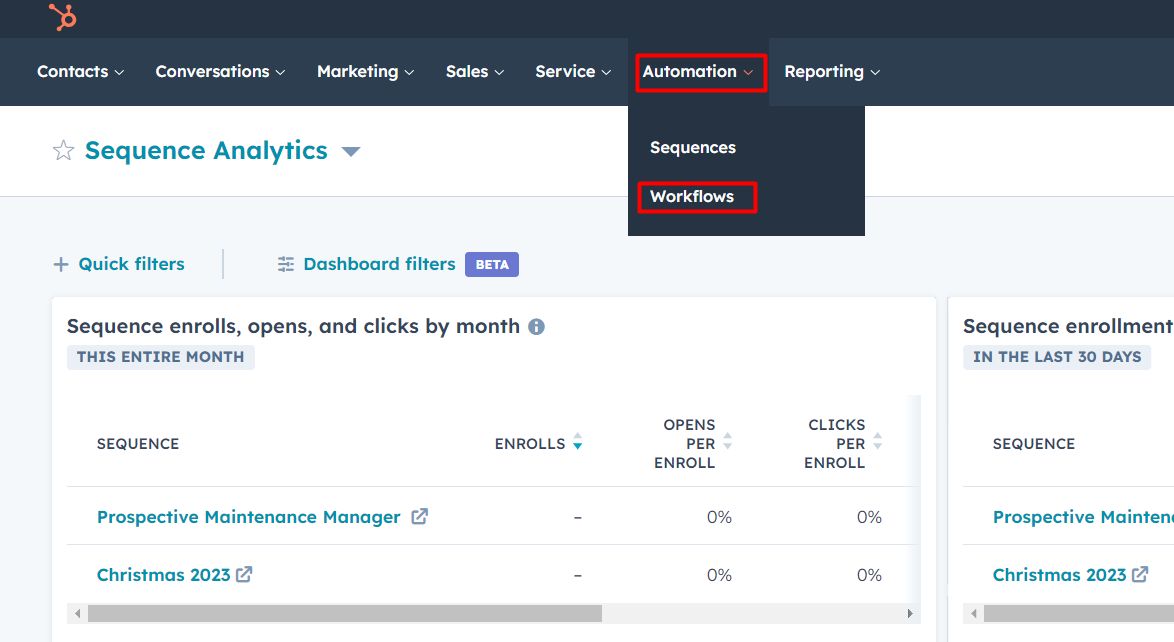1174x642 pixels.
Task: Open Prospective Mainten… link in second report
Action: pyautogui.click(x=1083, y=517)
